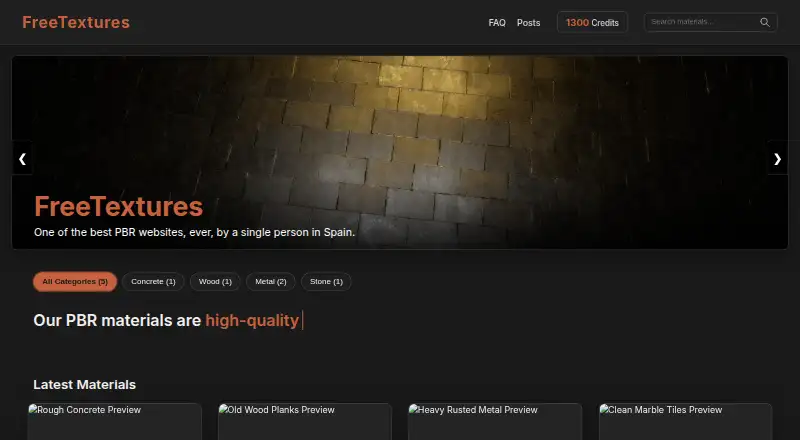Screen dimensions: 800x440
Task: Open the Clean Marble Tiles Preview card
Action: coord(685,422)
